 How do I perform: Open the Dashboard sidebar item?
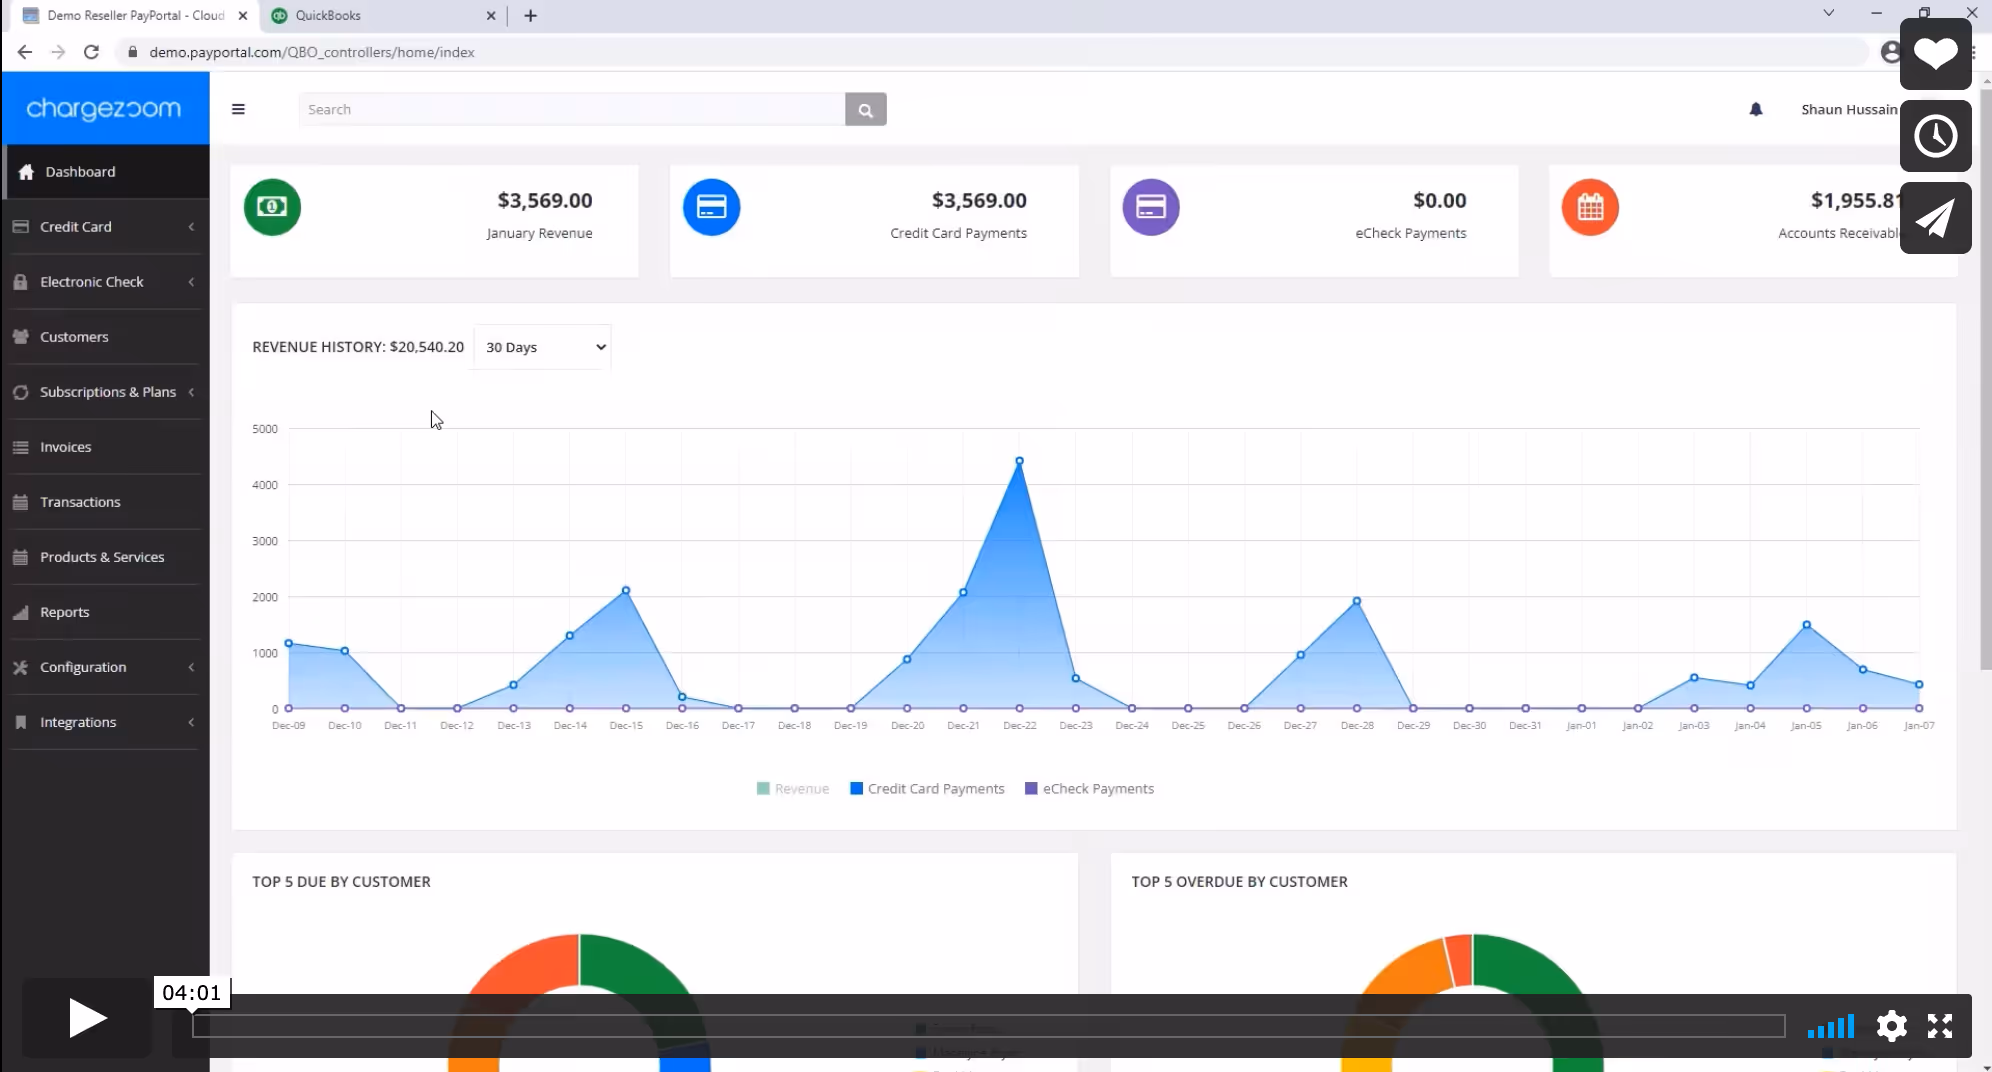coord(105,172)
